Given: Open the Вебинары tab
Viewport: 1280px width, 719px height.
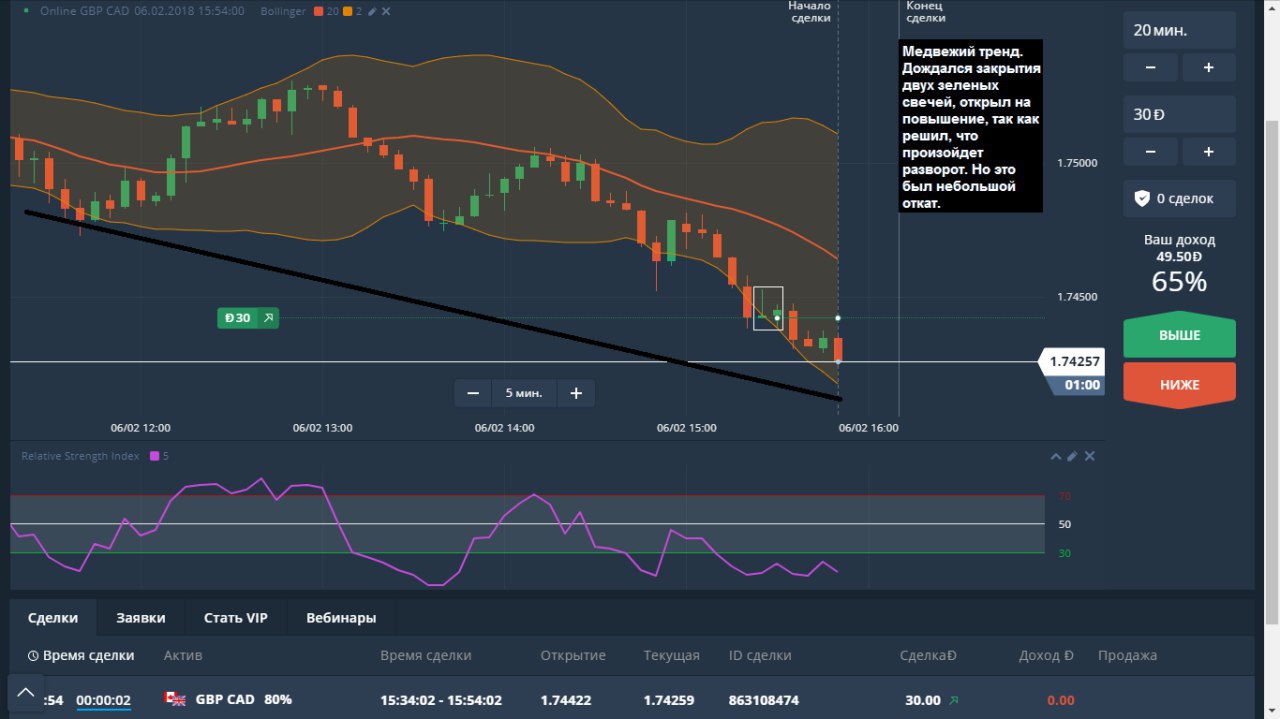Looking at the screenshot, I should tap(341, 618).
